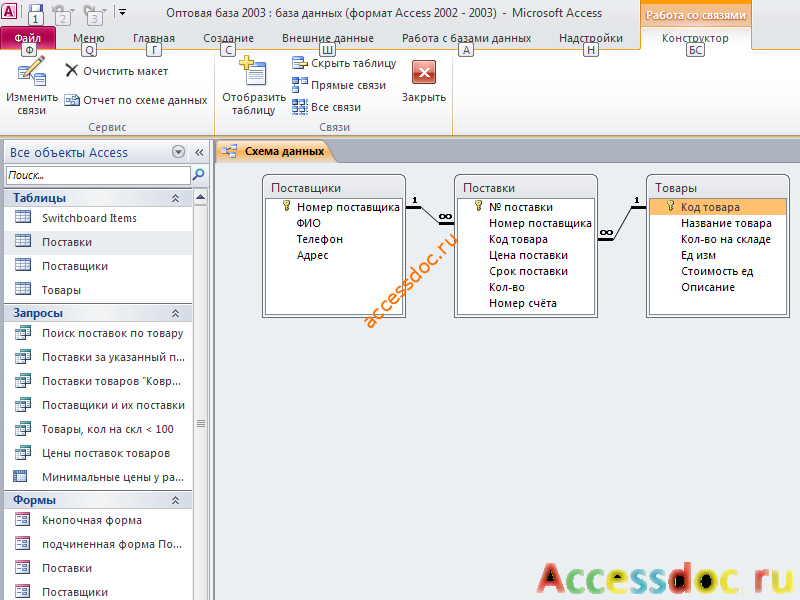Screen dimensions: 800x600
Task: Show Все связи
Action: [x=327, y=107]
